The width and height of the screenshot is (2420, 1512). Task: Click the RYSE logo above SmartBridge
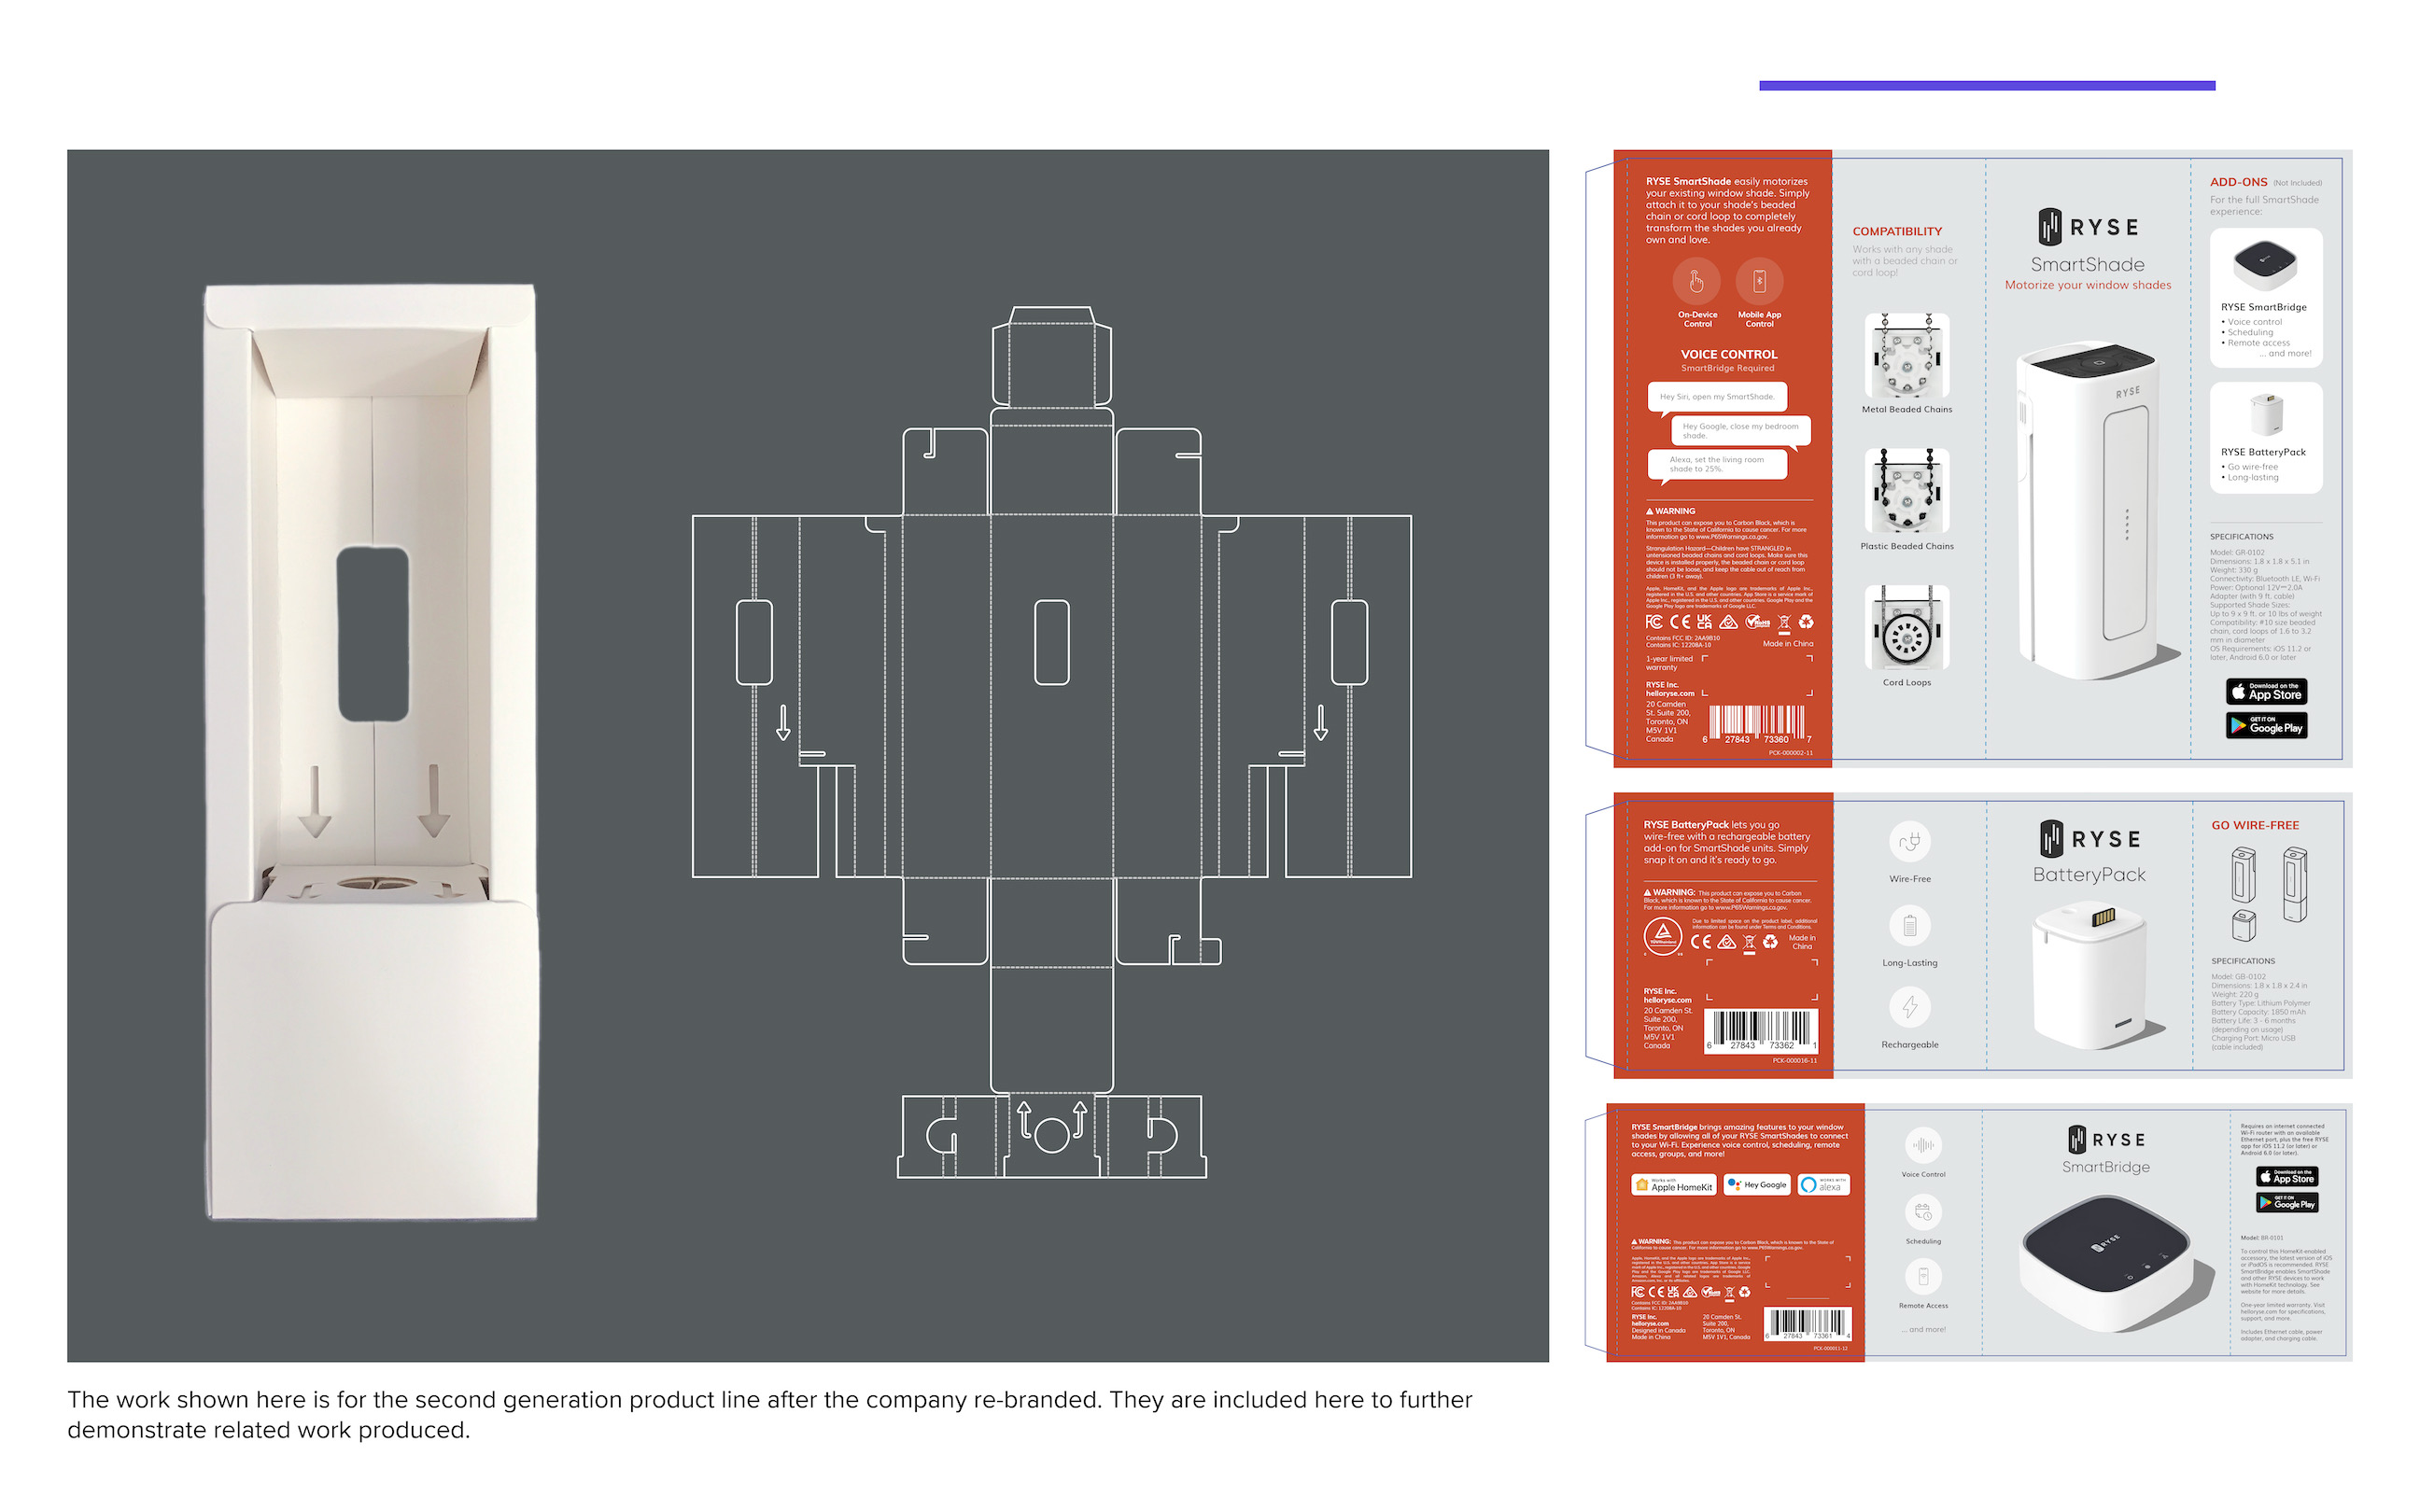click(x=2105, y=1140)
